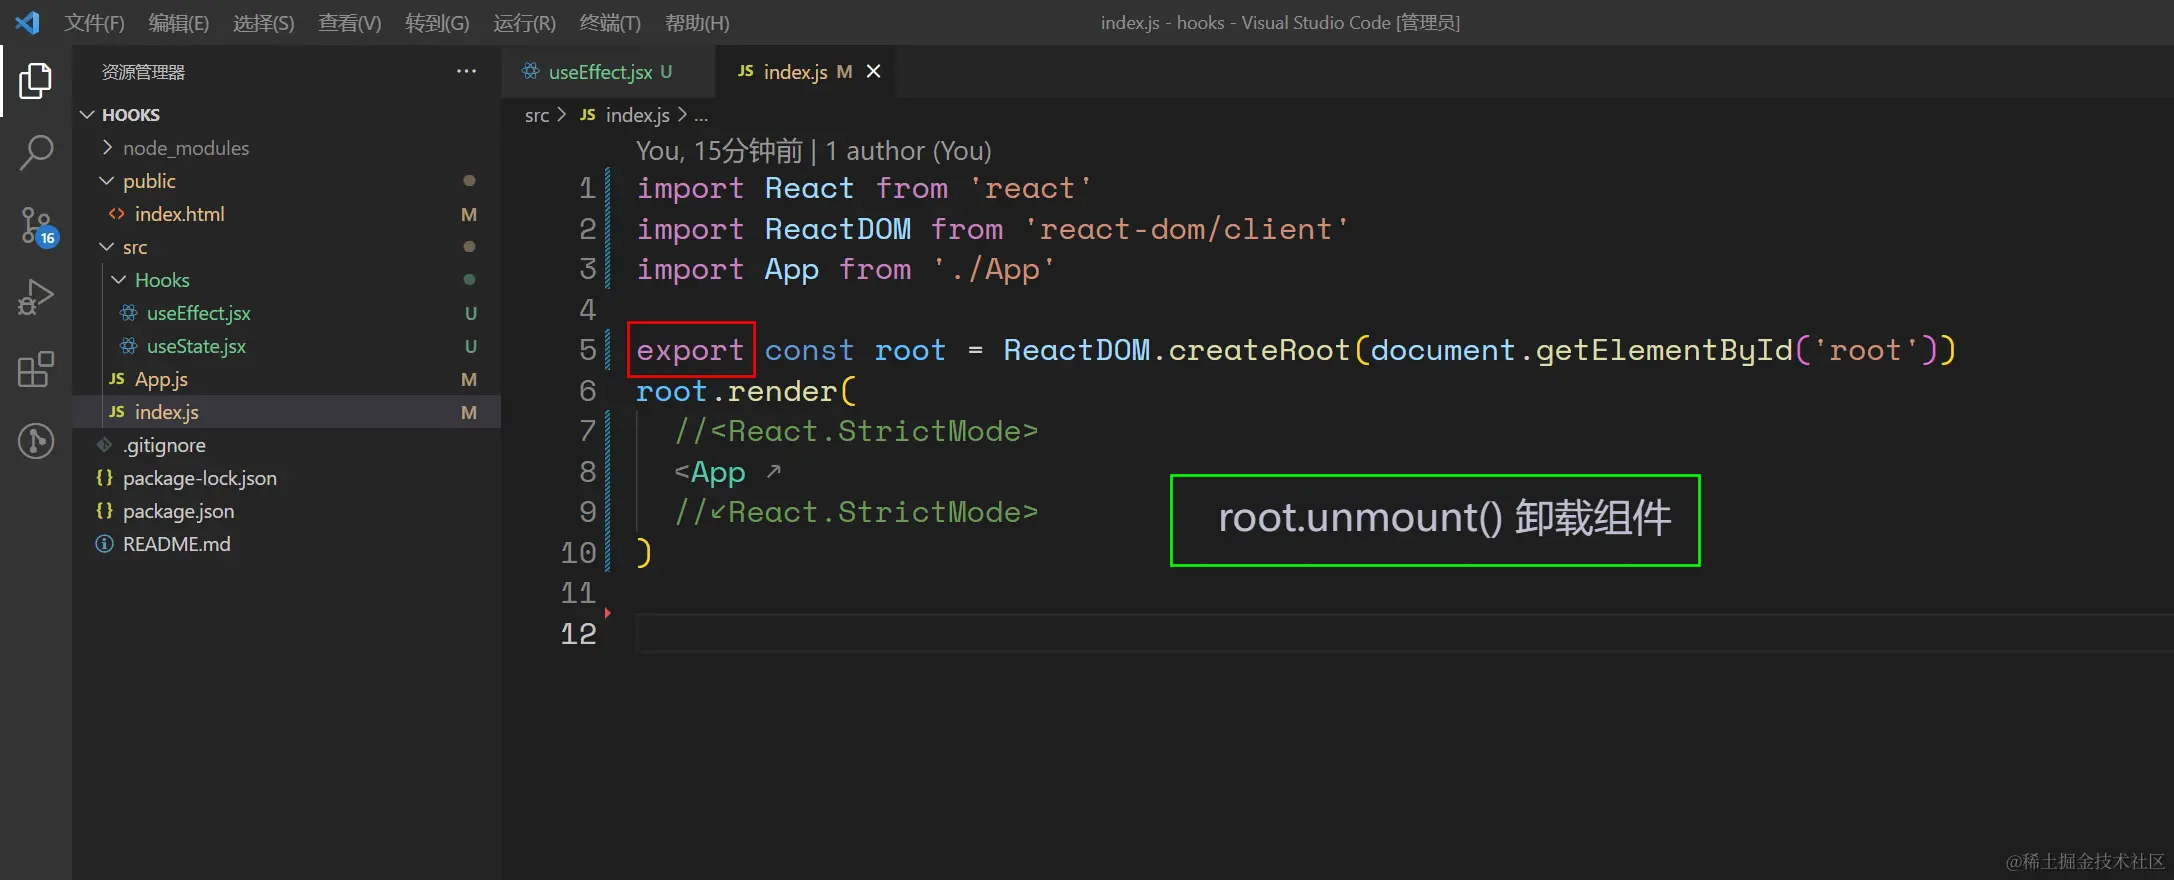The image size is (2174, 880).
Task: Click the <App tag on line 8
Action: click(x=710, y=472)
